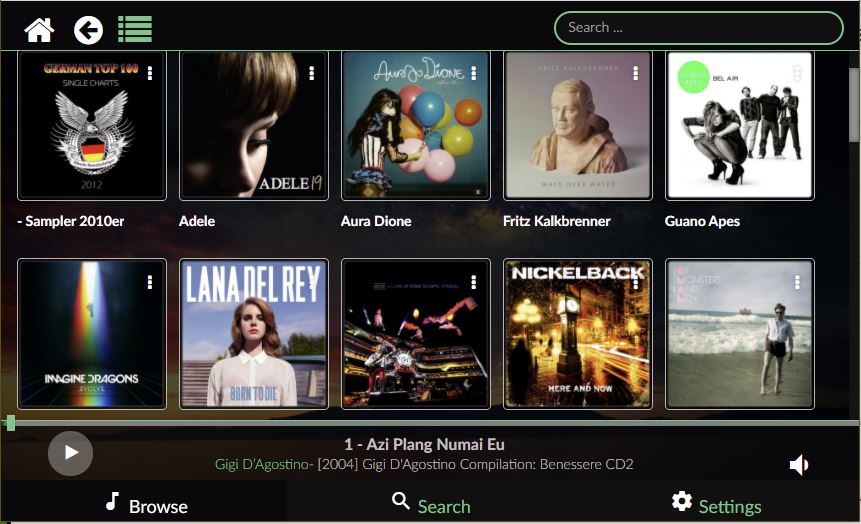This screenshot has height=524, width=861.
Task: Click the play button
Action: [x=70, y=453]
